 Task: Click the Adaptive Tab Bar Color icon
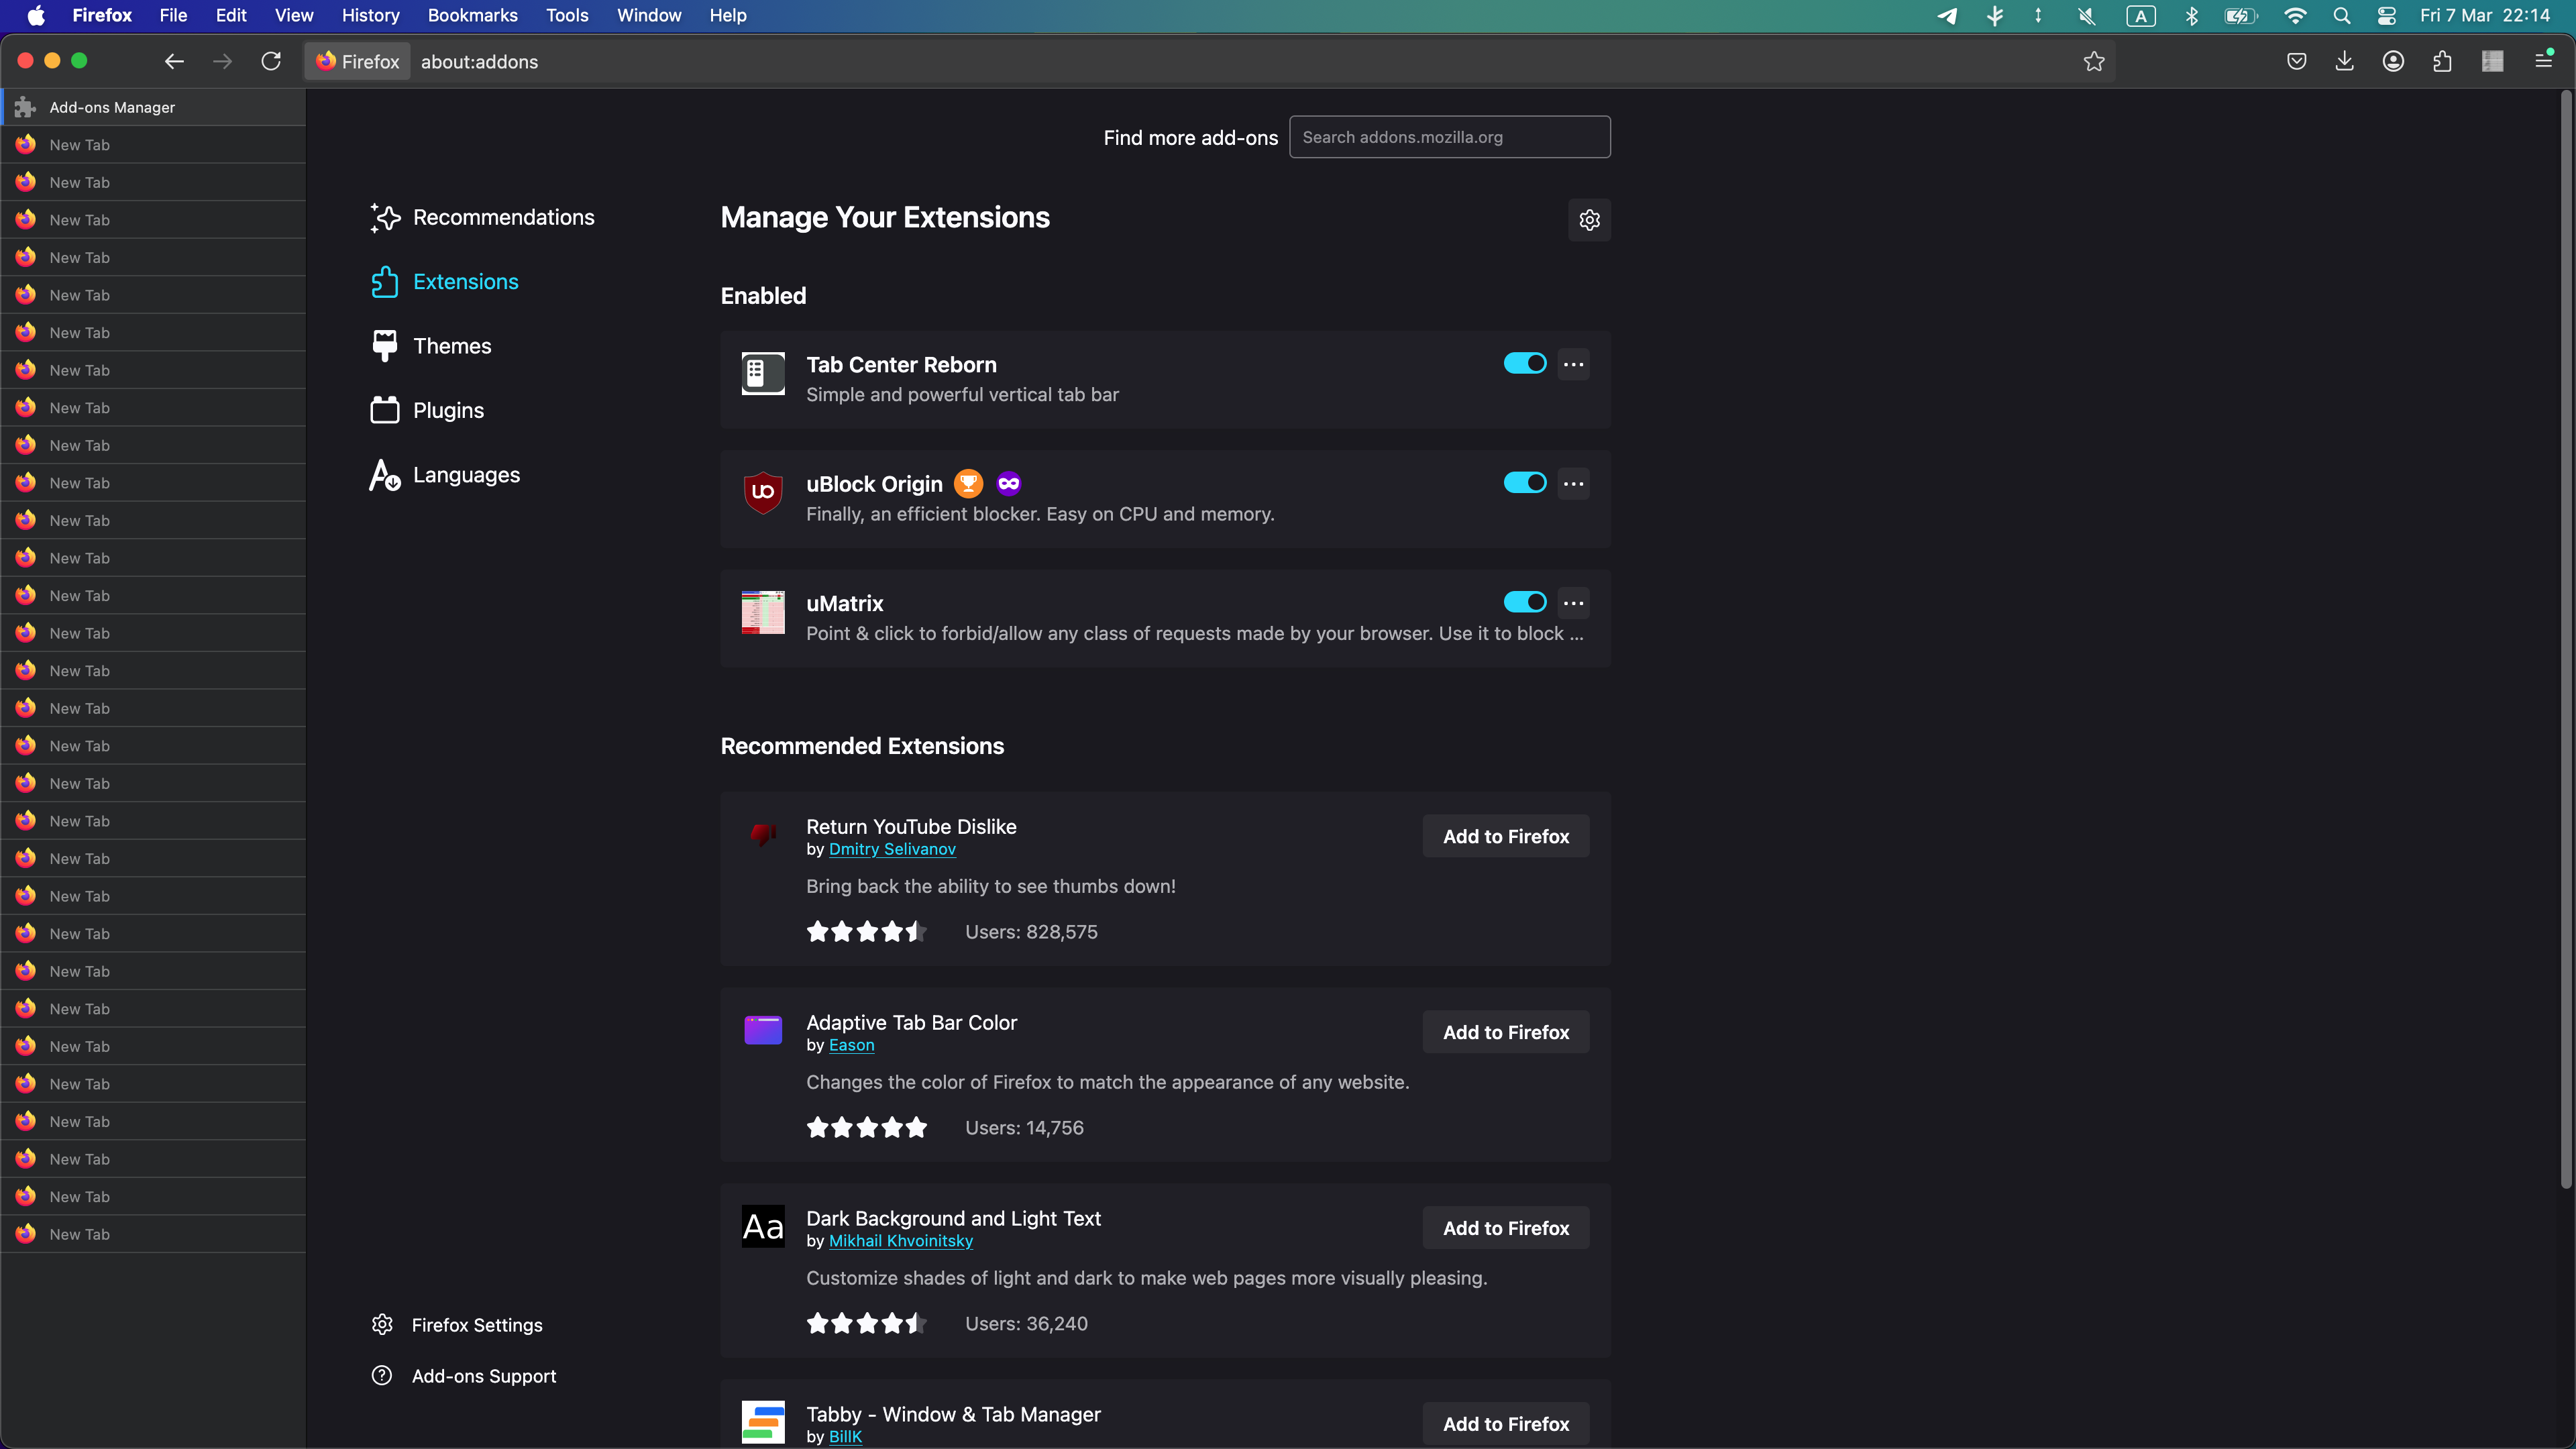[763, 1030]
